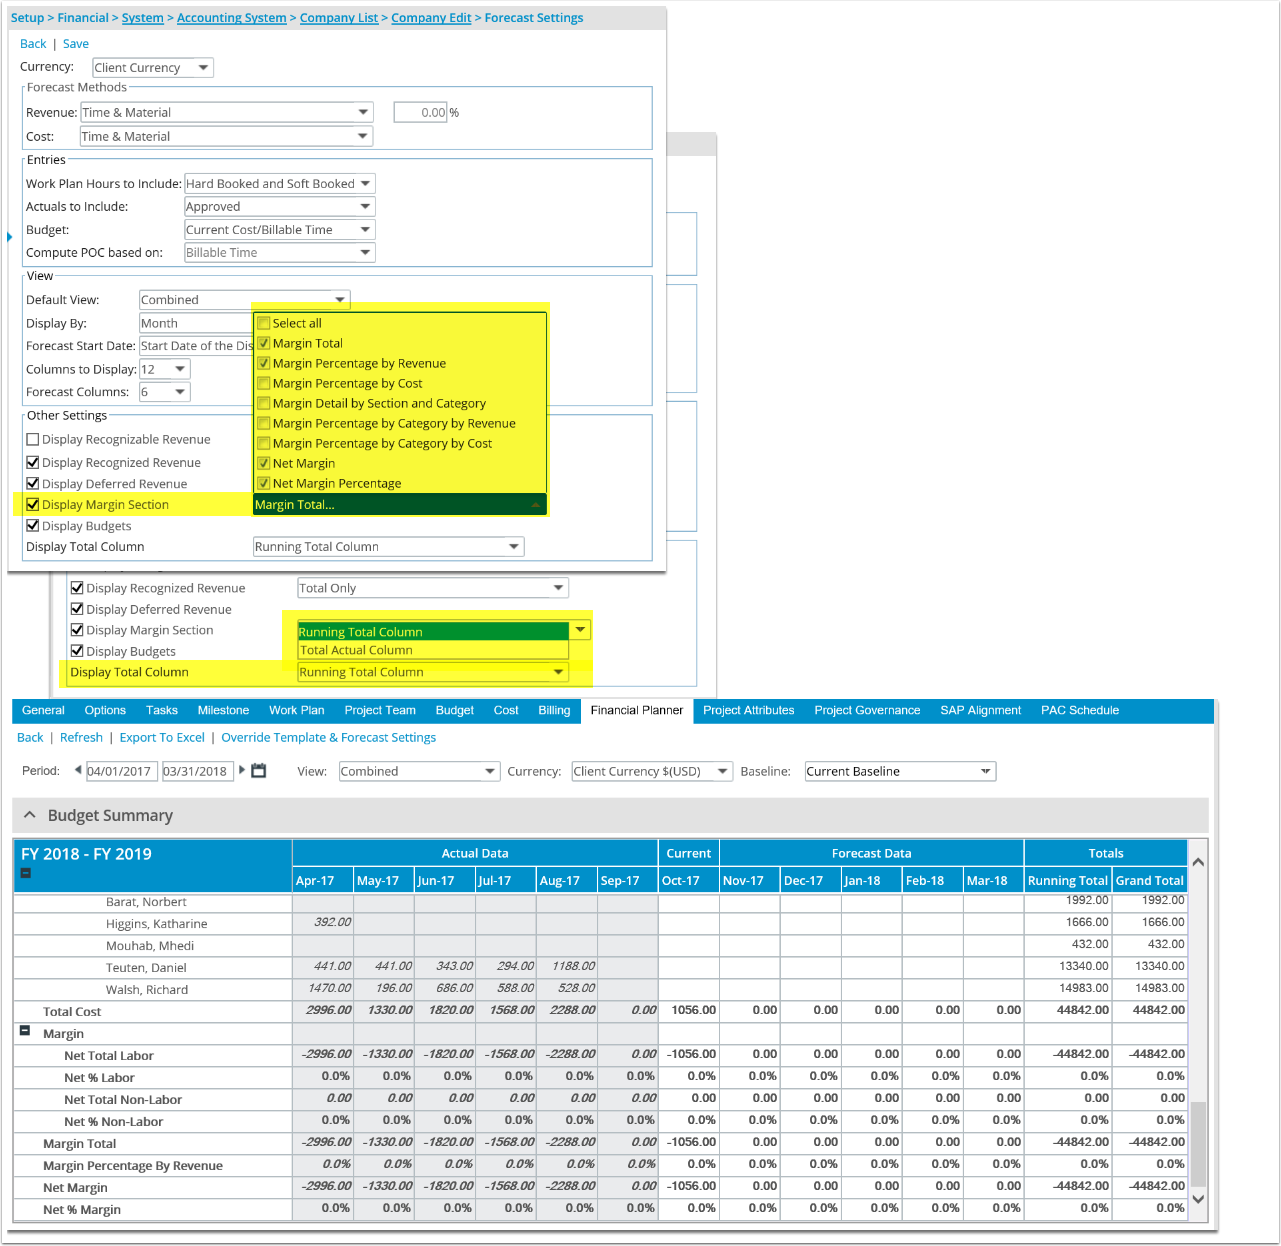This screenshot has height=1246, width=1281.
Task: Uncheck Net Margin option
Action: (264, 463)
